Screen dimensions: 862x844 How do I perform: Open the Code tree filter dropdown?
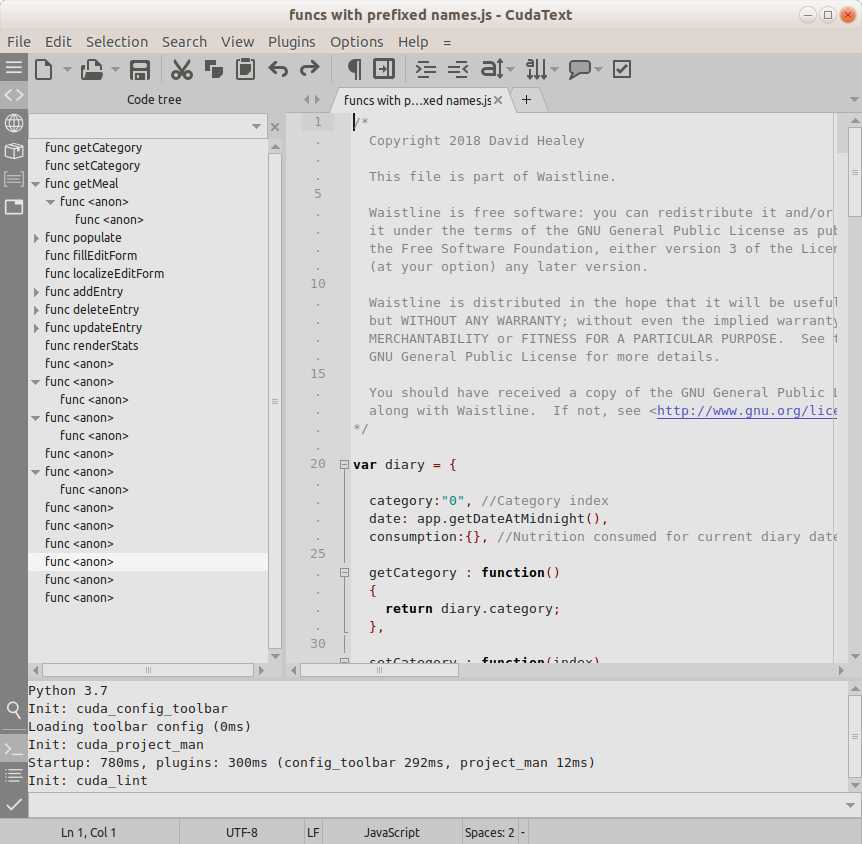point(257,127)
